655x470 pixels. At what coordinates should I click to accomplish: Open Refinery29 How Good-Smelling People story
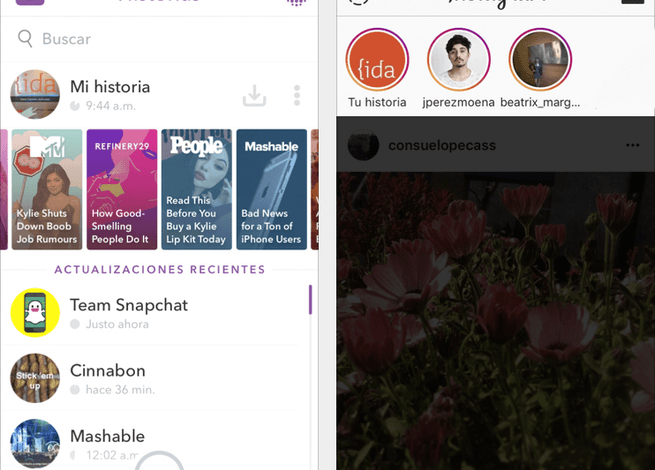click(x=121, y=189)
